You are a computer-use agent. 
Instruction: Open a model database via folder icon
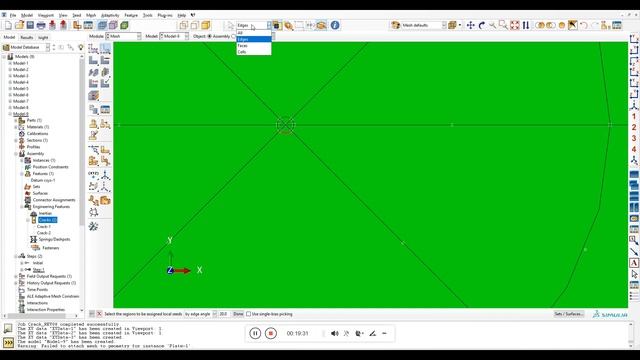coord(19,25)
